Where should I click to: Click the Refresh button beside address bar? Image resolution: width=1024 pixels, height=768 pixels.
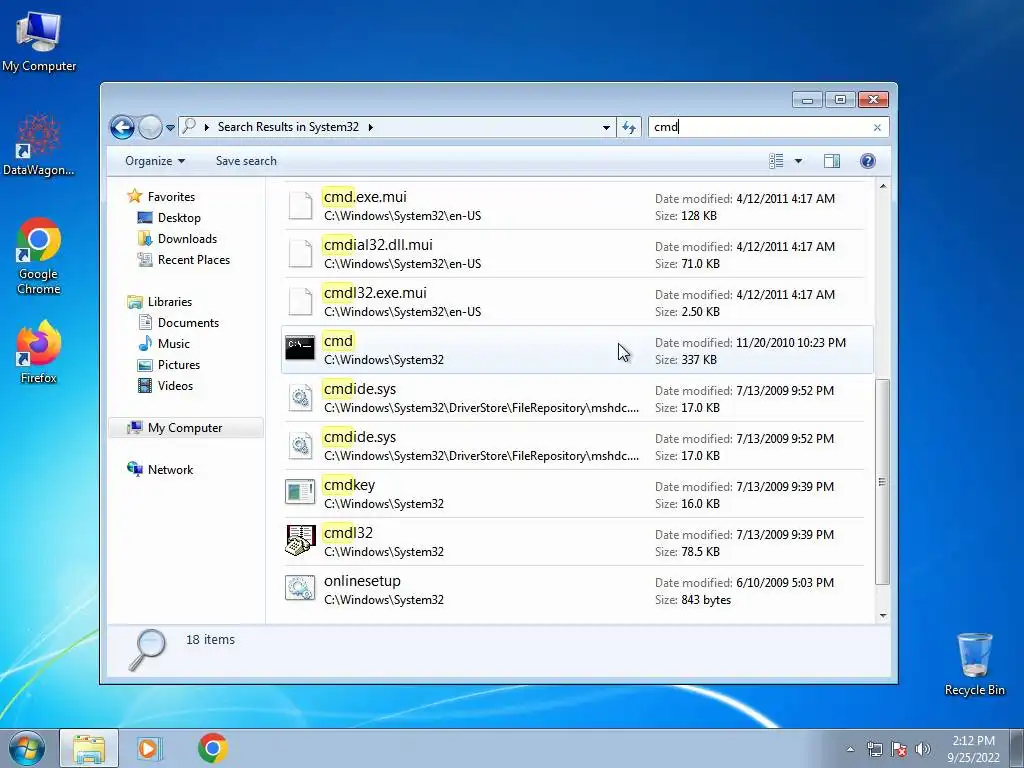(629, 127)
